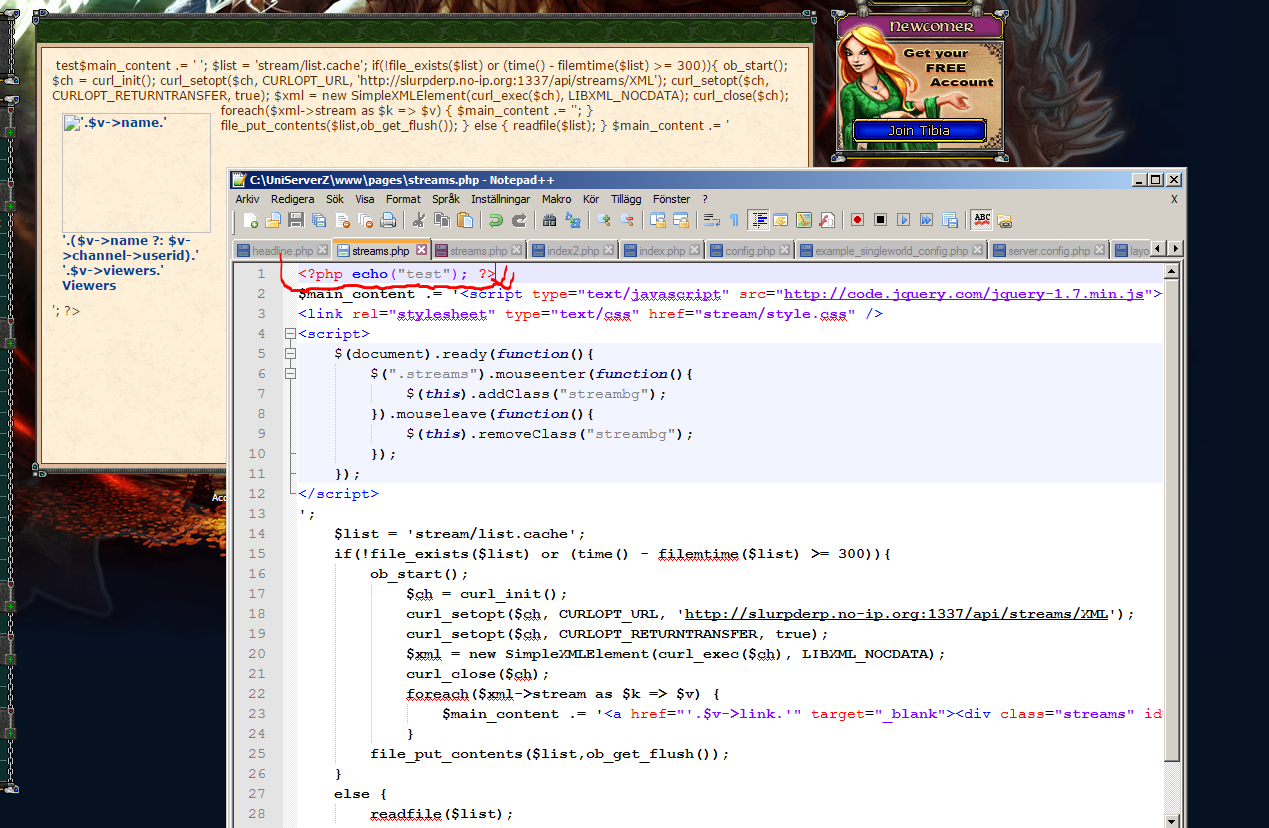Close the document with the menu bar X
Image resolution: width=1269 pixels, height=828 pixels.
click(1174, 199)
